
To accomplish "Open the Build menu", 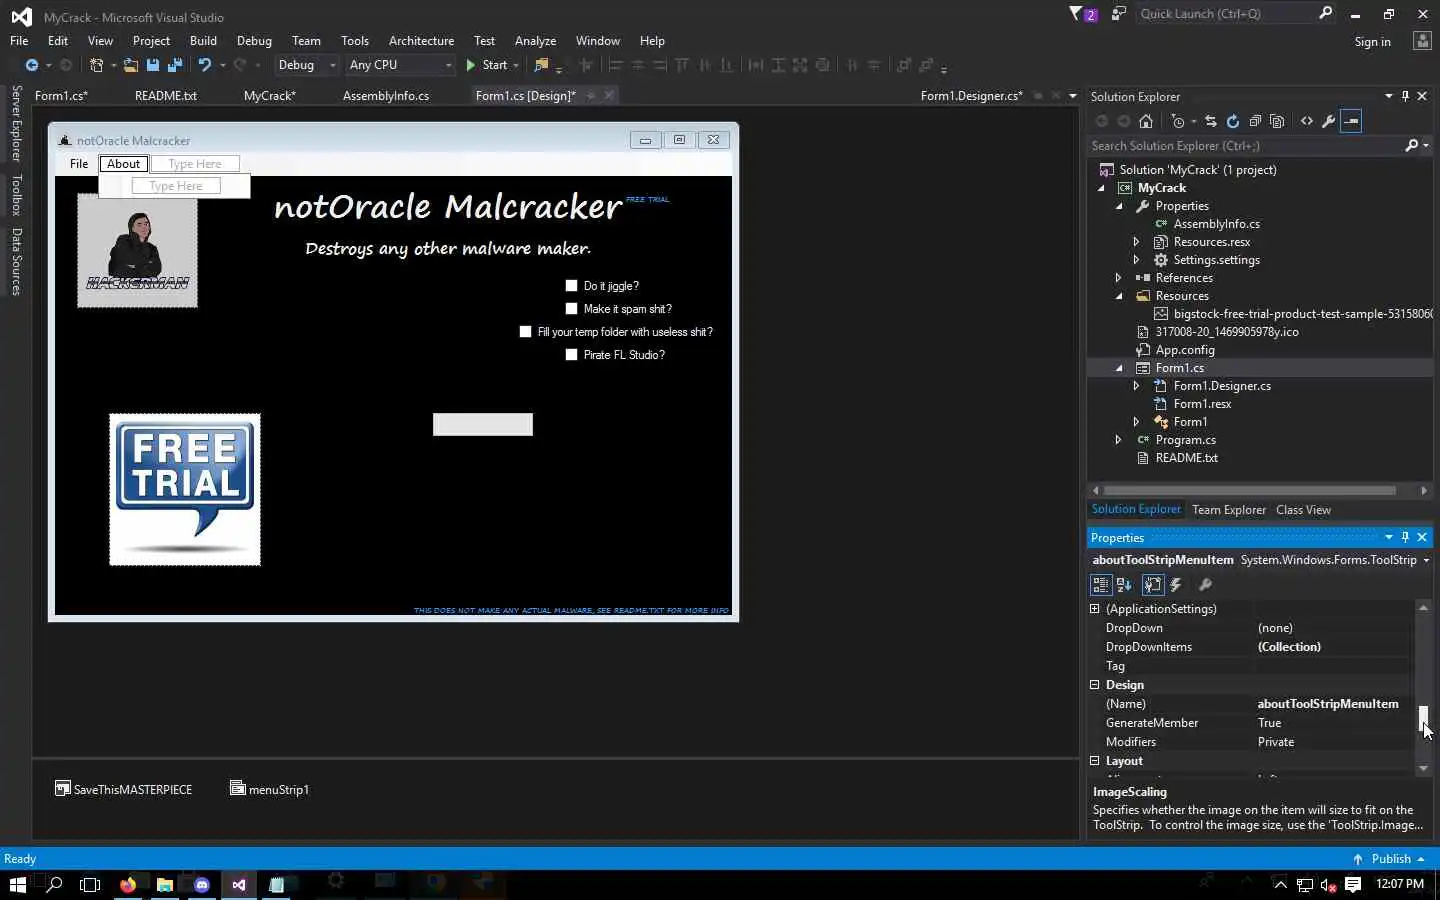I will 203,41.
